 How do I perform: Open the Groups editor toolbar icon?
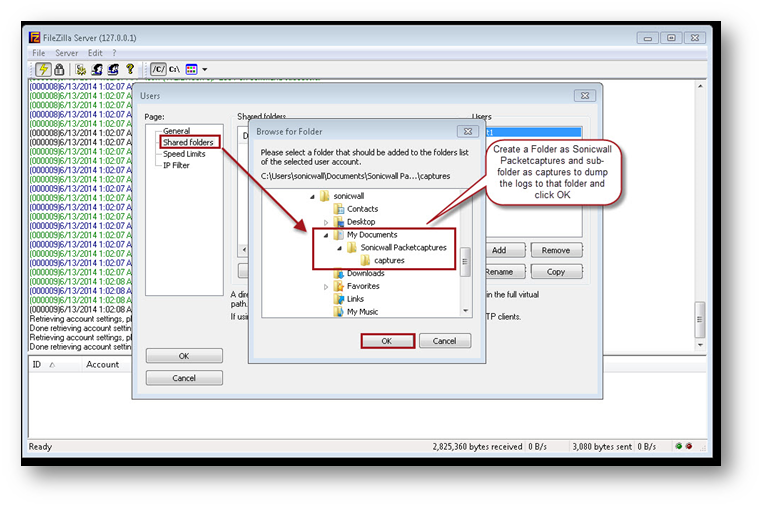pos(113,70)
